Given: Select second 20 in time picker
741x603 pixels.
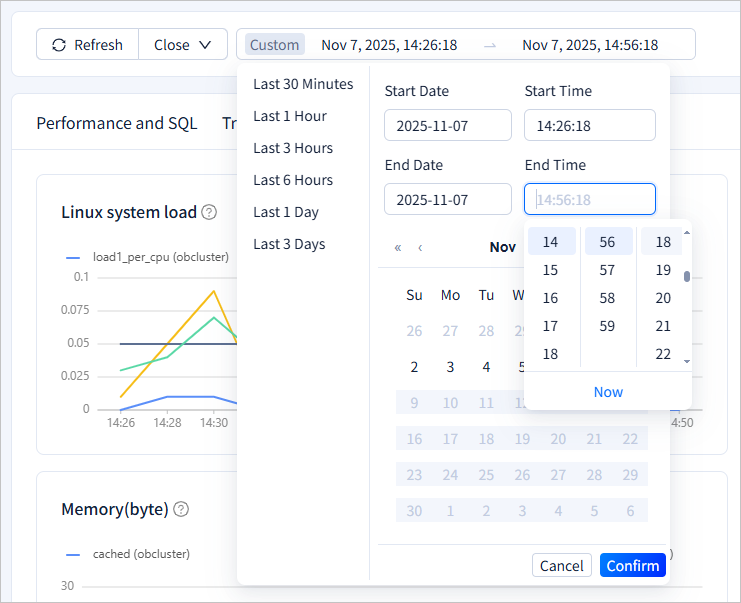Looking at the screenshot, I should [x=662, y=298].
